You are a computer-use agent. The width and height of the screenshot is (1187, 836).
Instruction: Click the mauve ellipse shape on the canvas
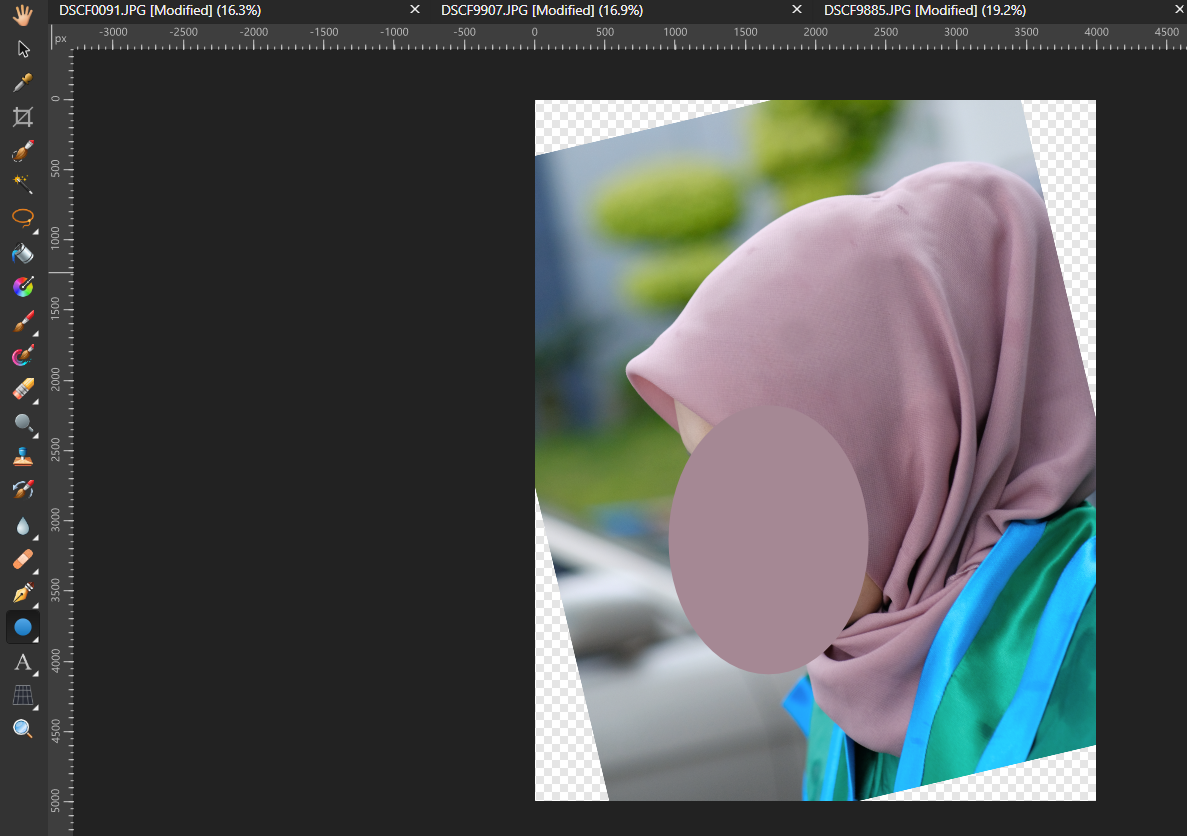tap(768, 539)
